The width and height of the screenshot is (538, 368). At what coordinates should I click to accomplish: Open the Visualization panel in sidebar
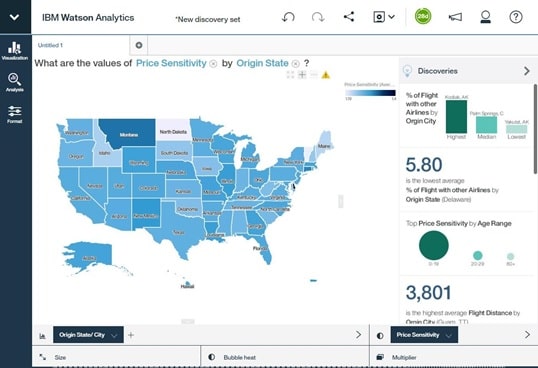[15, 51]
